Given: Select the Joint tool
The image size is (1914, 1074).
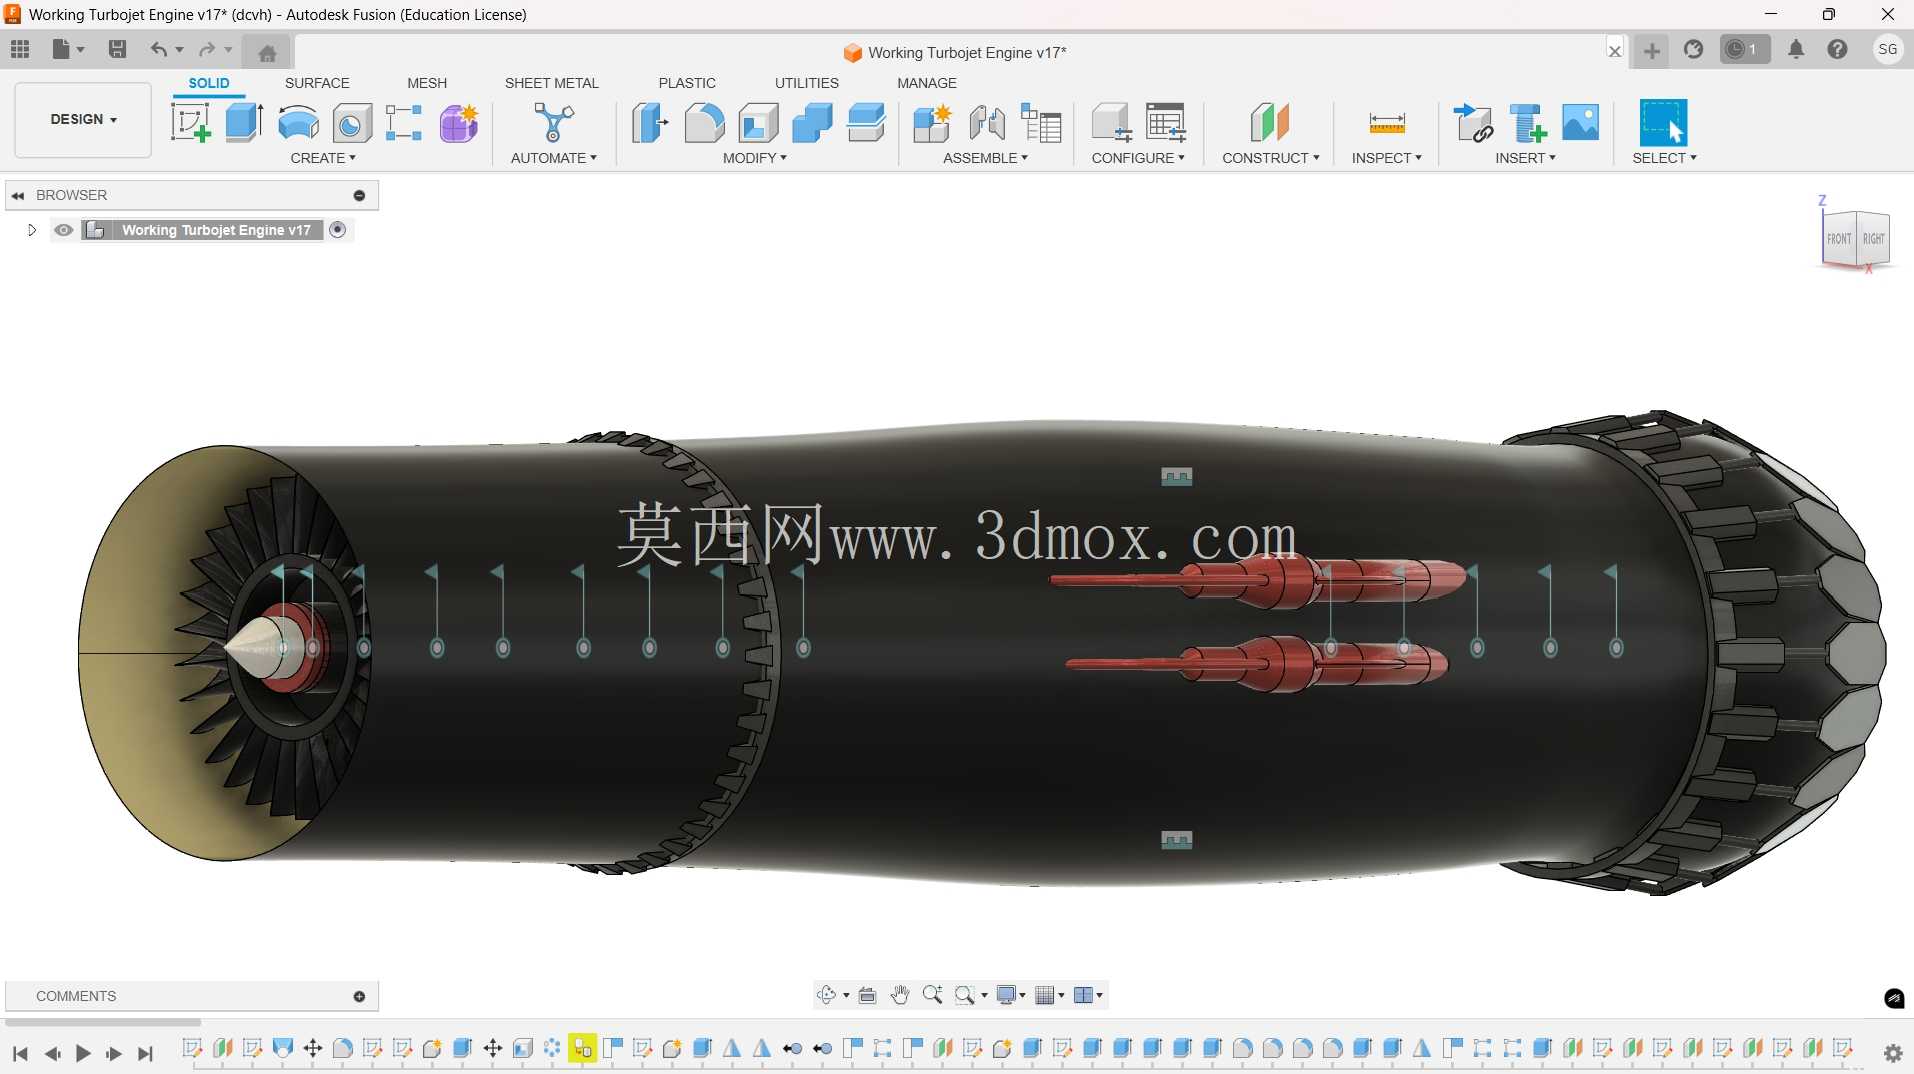Looking at the screenshot, I should [x=987, y=123].
